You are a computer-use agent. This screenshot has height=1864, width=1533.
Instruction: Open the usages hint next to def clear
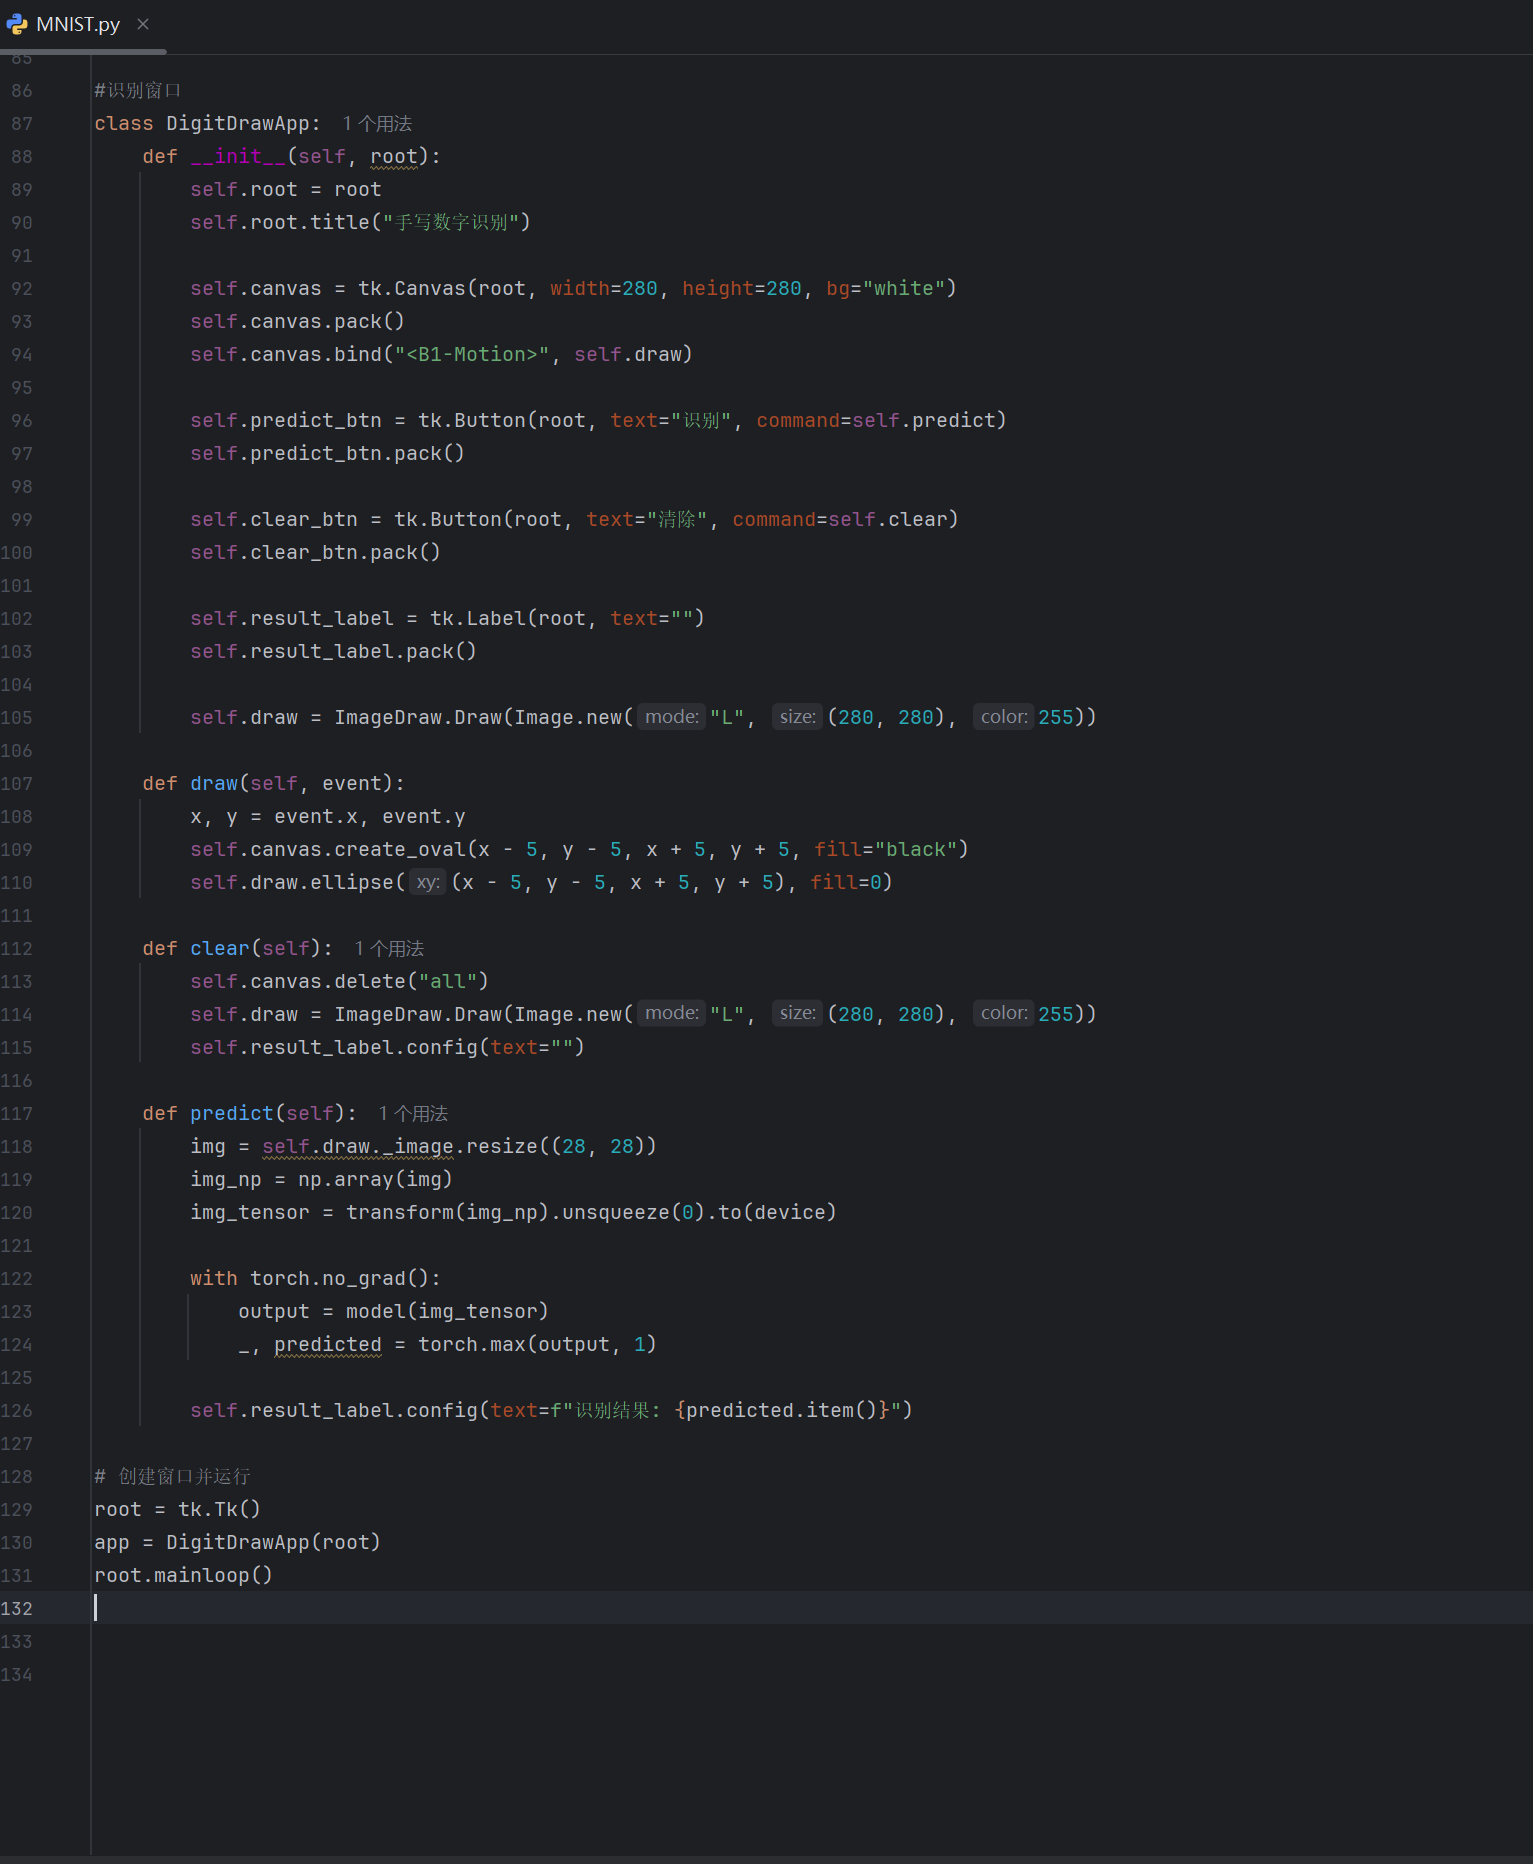click(389, 948)
